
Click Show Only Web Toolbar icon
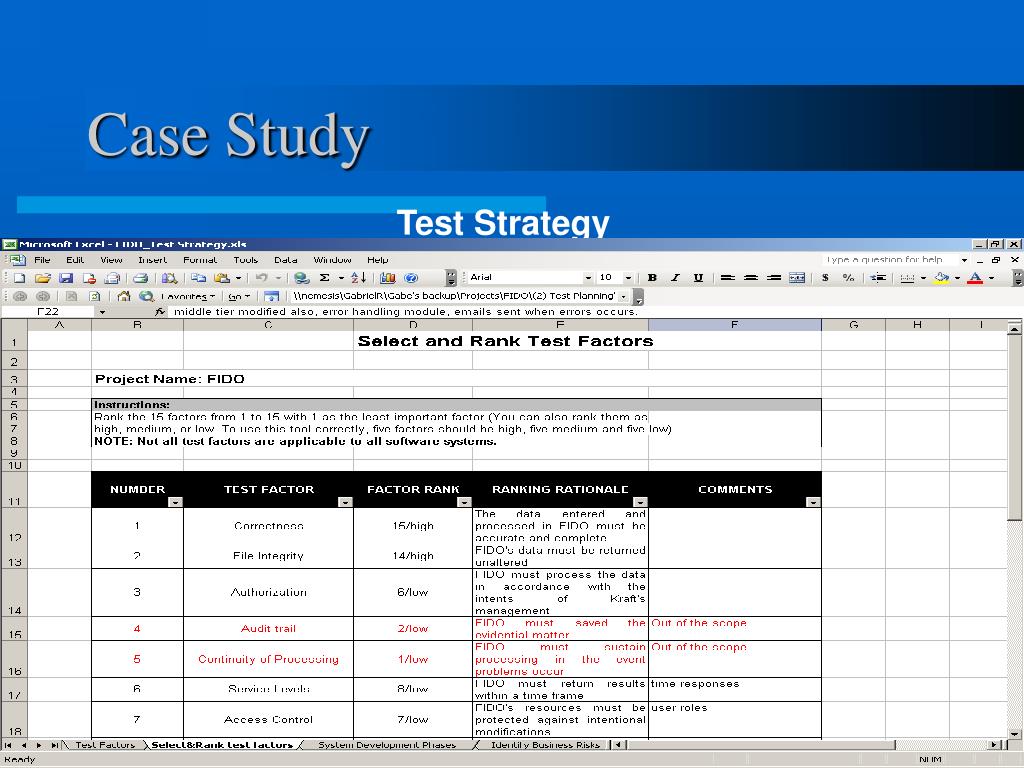pyautogui.click(x=272, y=296)
